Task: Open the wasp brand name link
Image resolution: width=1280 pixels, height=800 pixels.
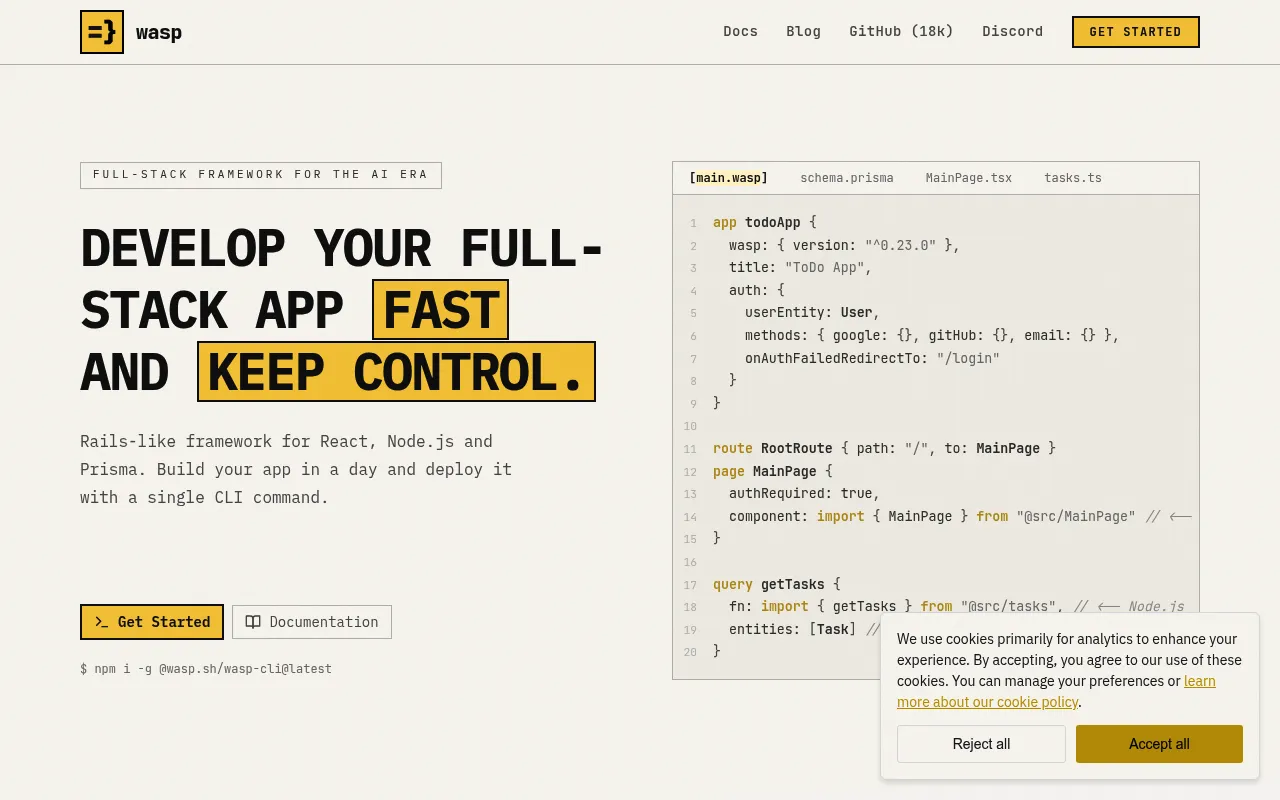Action: pyautogui.click(x=159, y=33)
